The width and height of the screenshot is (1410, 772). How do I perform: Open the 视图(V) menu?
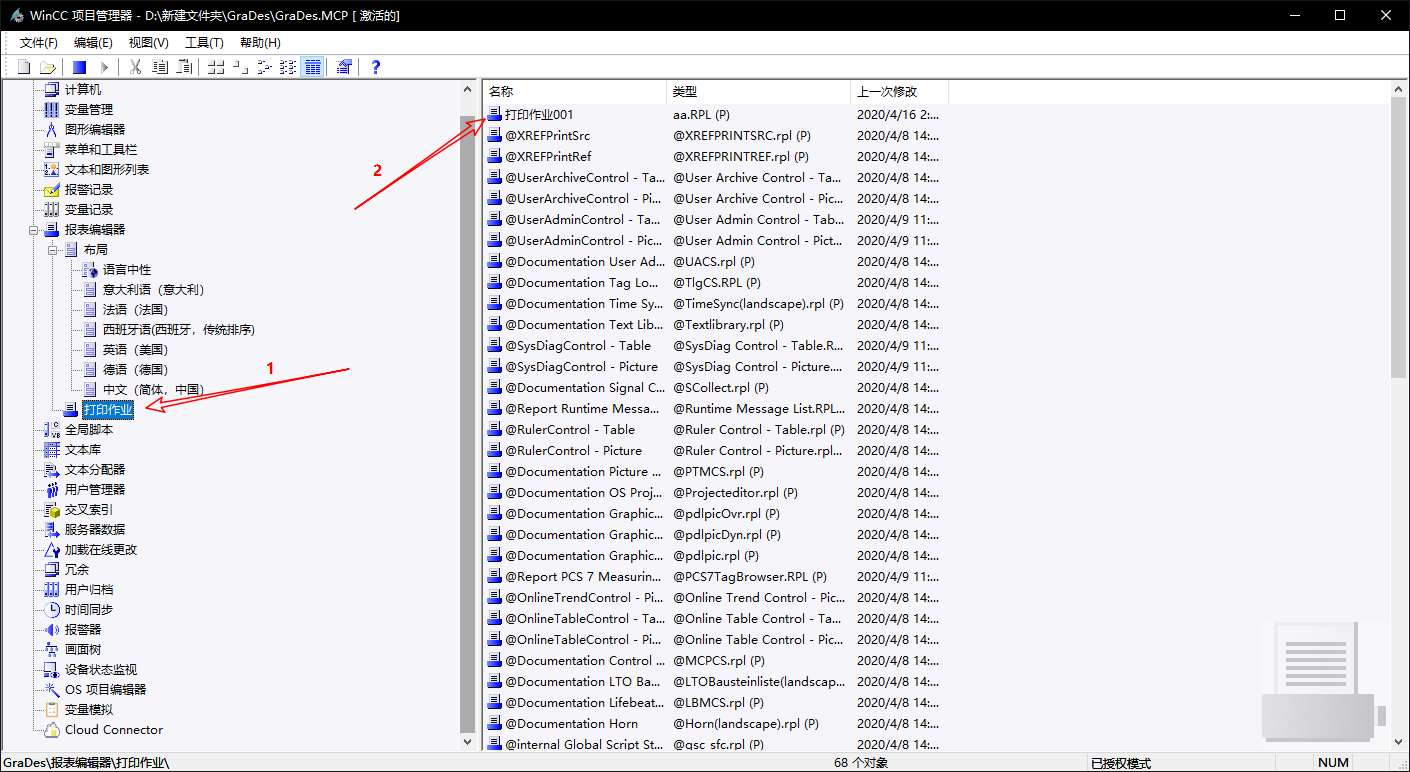[x=148, y=43]
